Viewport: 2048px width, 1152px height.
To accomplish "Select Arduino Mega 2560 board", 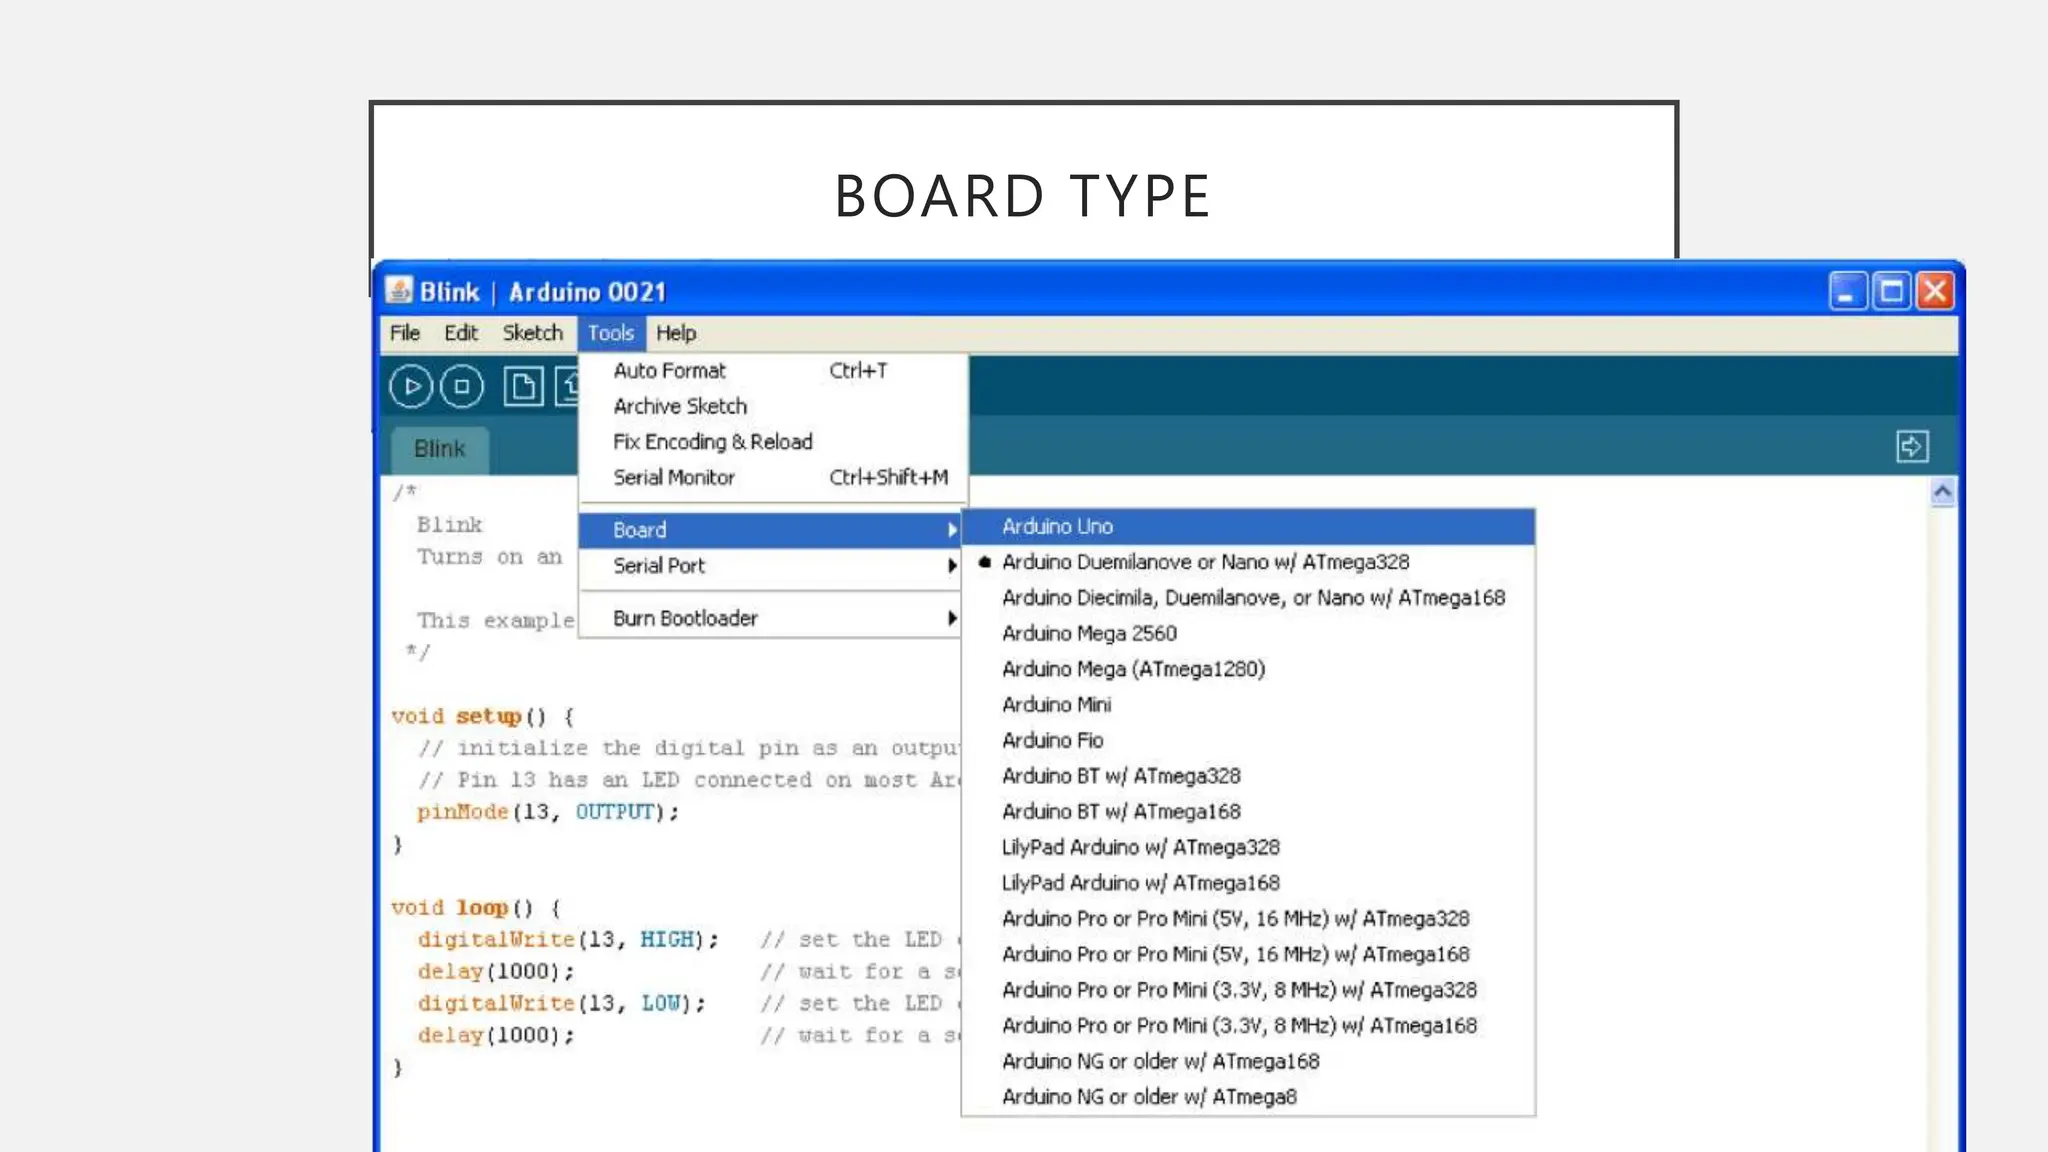I will coord(1249,634).
